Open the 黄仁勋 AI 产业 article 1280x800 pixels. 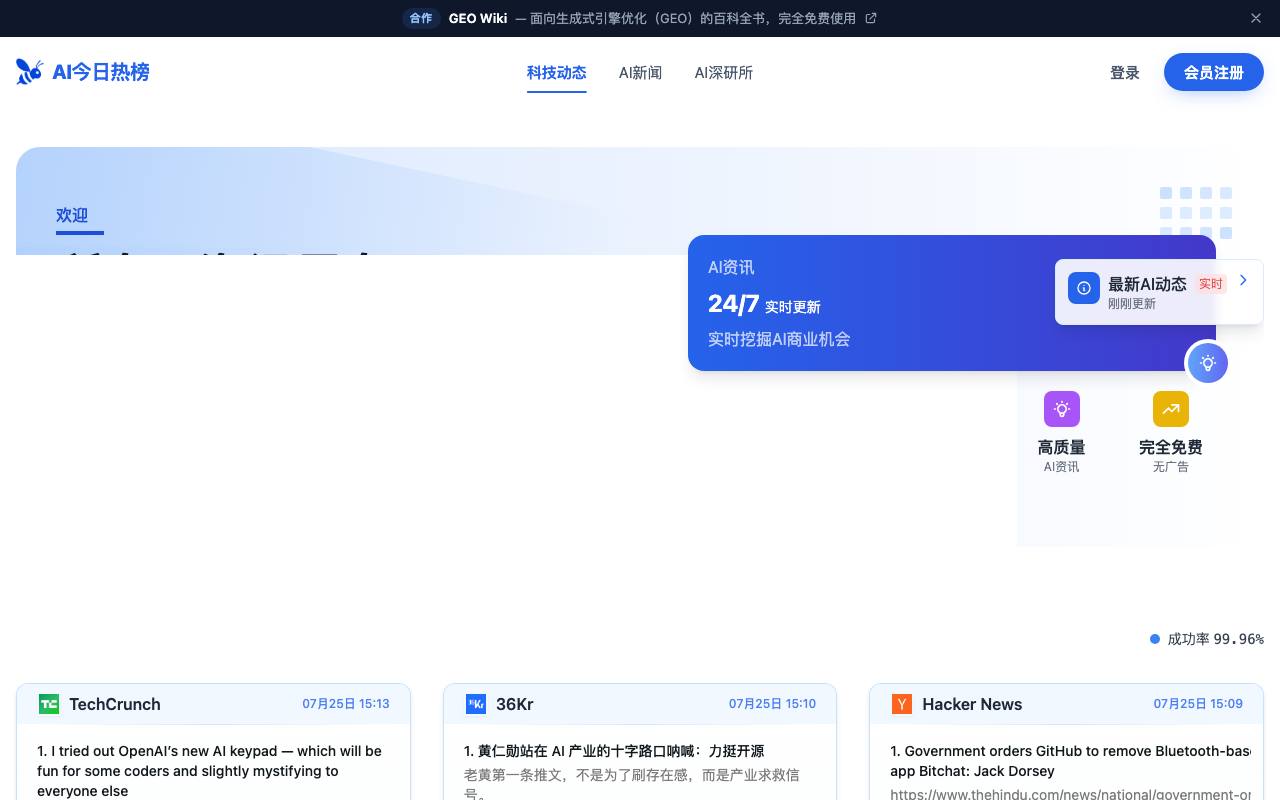click(x=614, y=751)
